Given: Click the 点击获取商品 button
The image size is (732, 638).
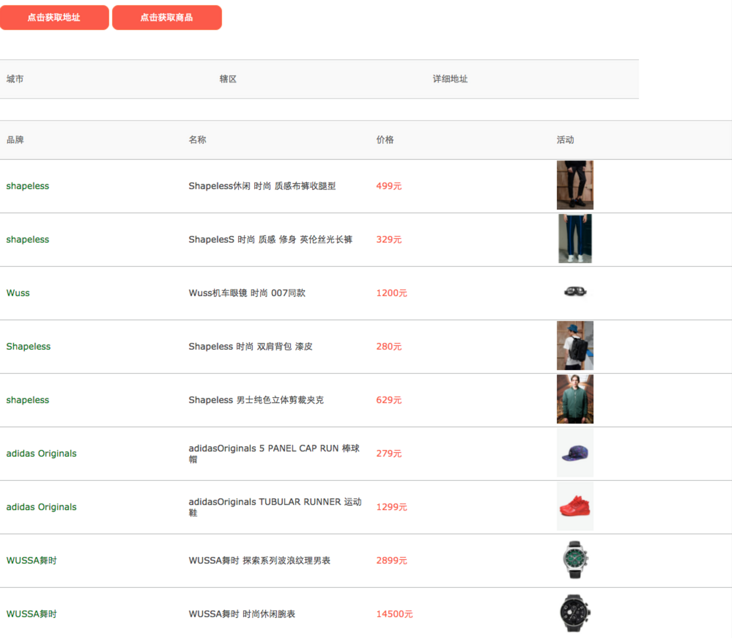Looking at the screenshot, I should click(167, 18).
